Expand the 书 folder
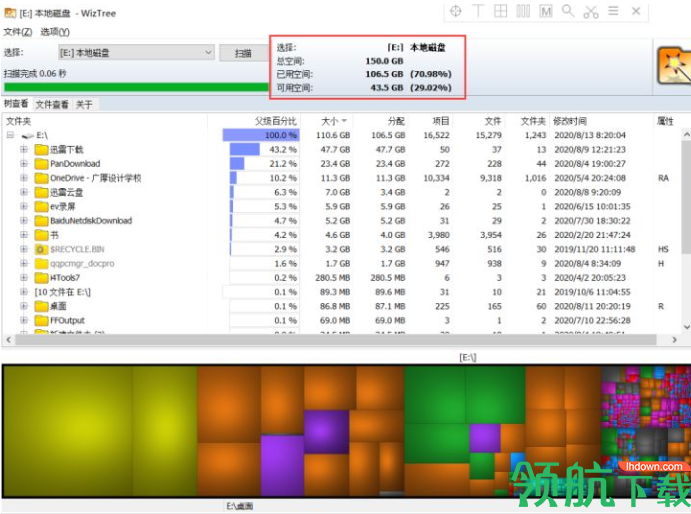 [x=24, y=235]
